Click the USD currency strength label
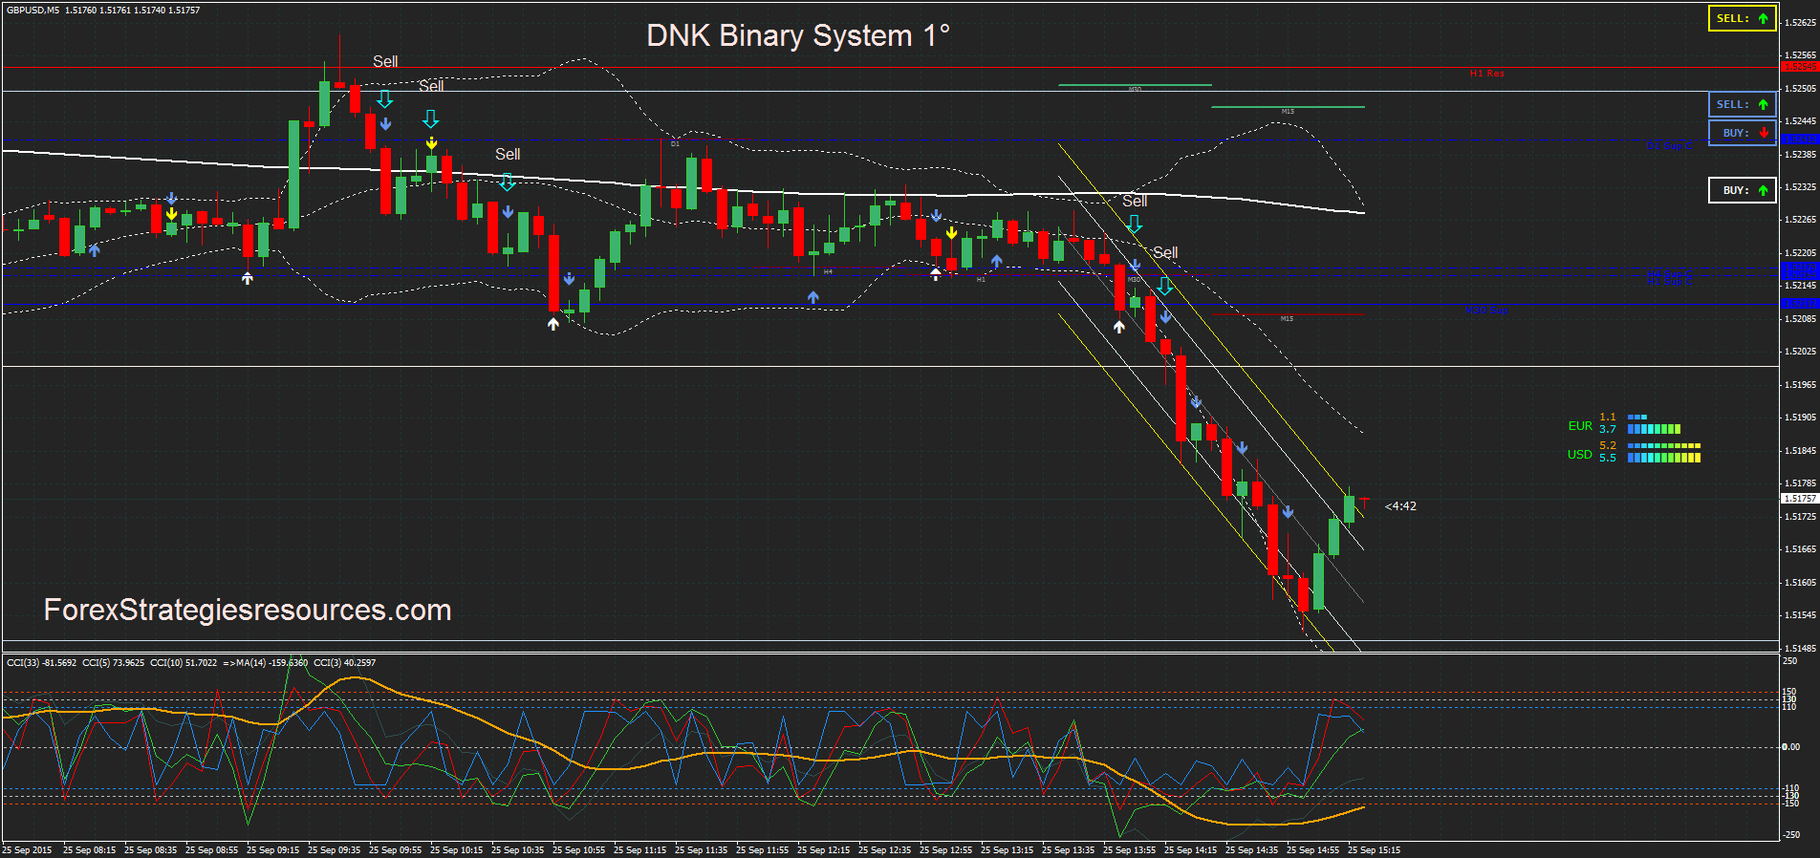Viewport: 1820px width, 858px height. click(x=1580, y=454)
